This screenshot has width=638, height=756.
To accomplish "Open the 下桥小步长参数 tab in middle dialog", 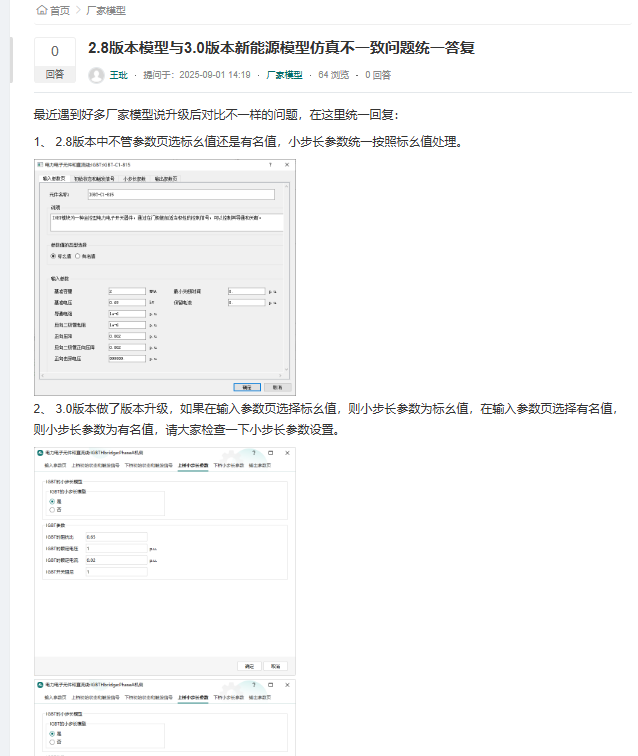I will 229,466.
